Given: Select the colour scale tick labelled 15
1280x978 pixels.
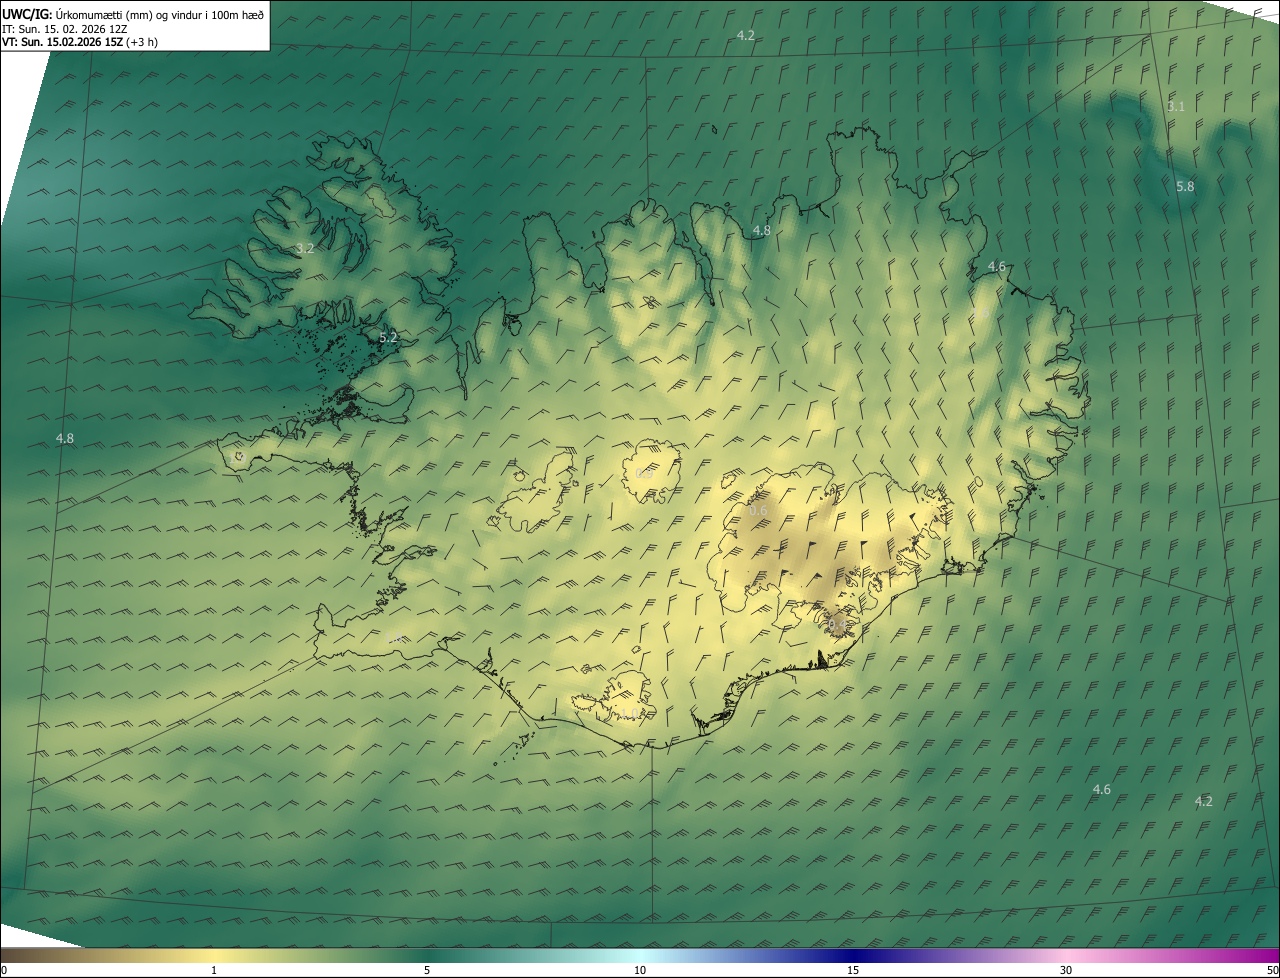Looking at the screenshot, I should click(x=853, y=970).
